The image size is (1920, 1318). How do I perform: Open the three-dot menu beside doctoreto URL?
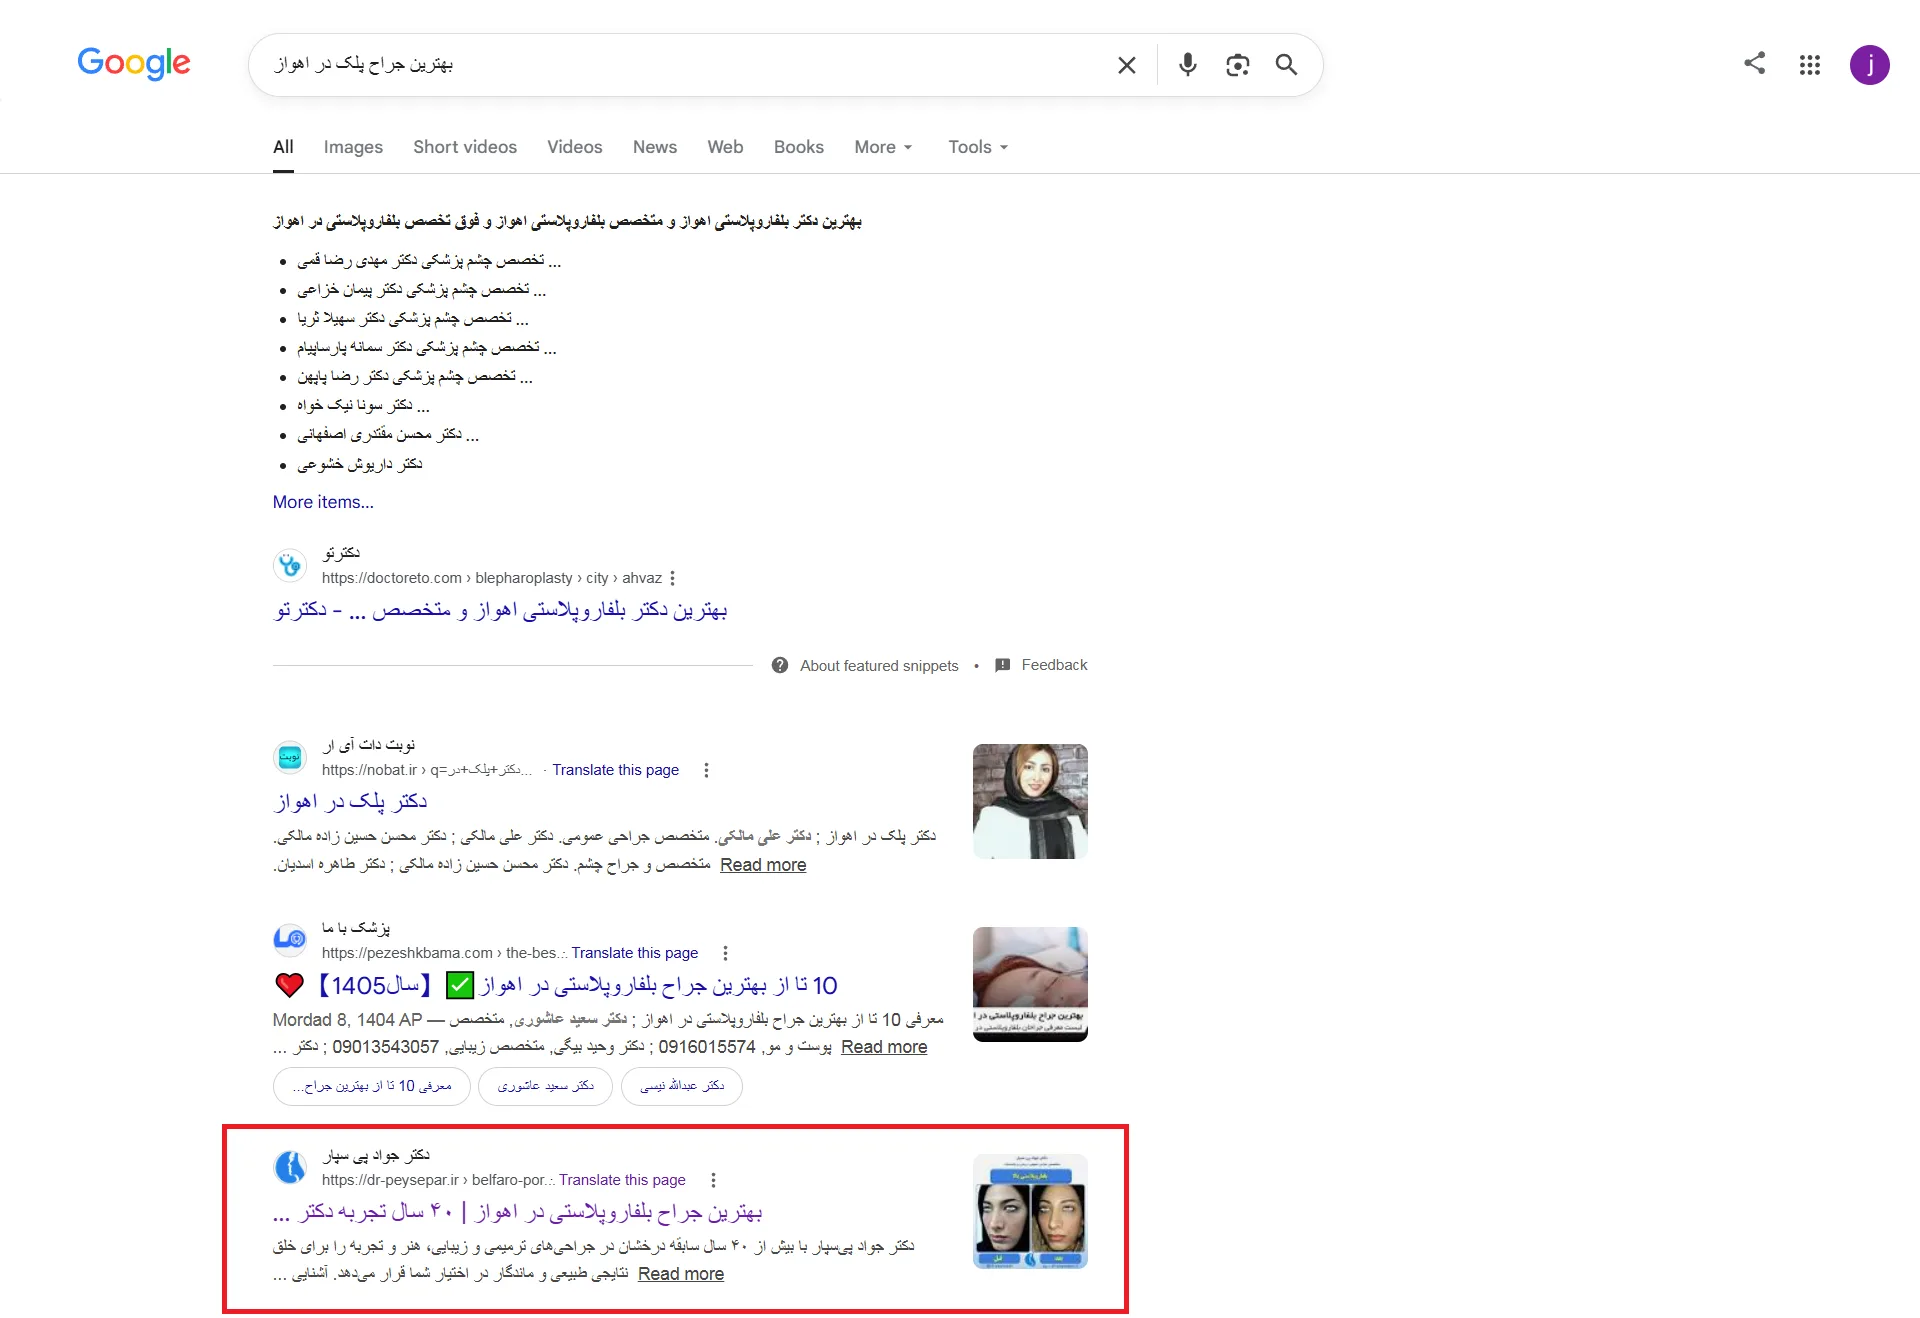[x=672, y=578]
